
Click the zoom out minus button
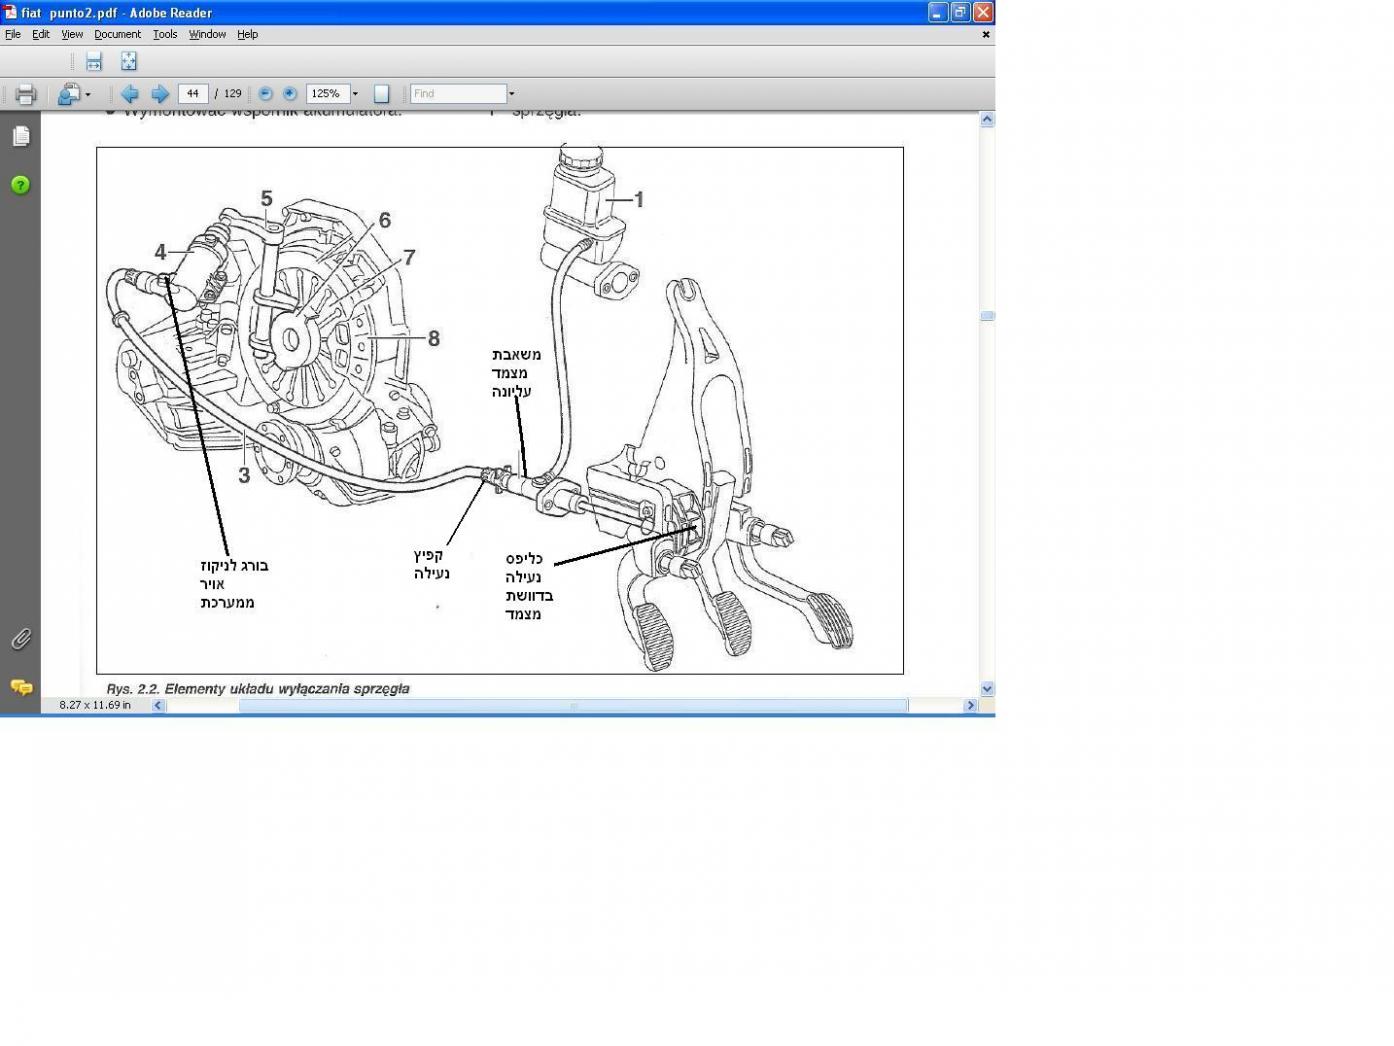click(265, 94)
